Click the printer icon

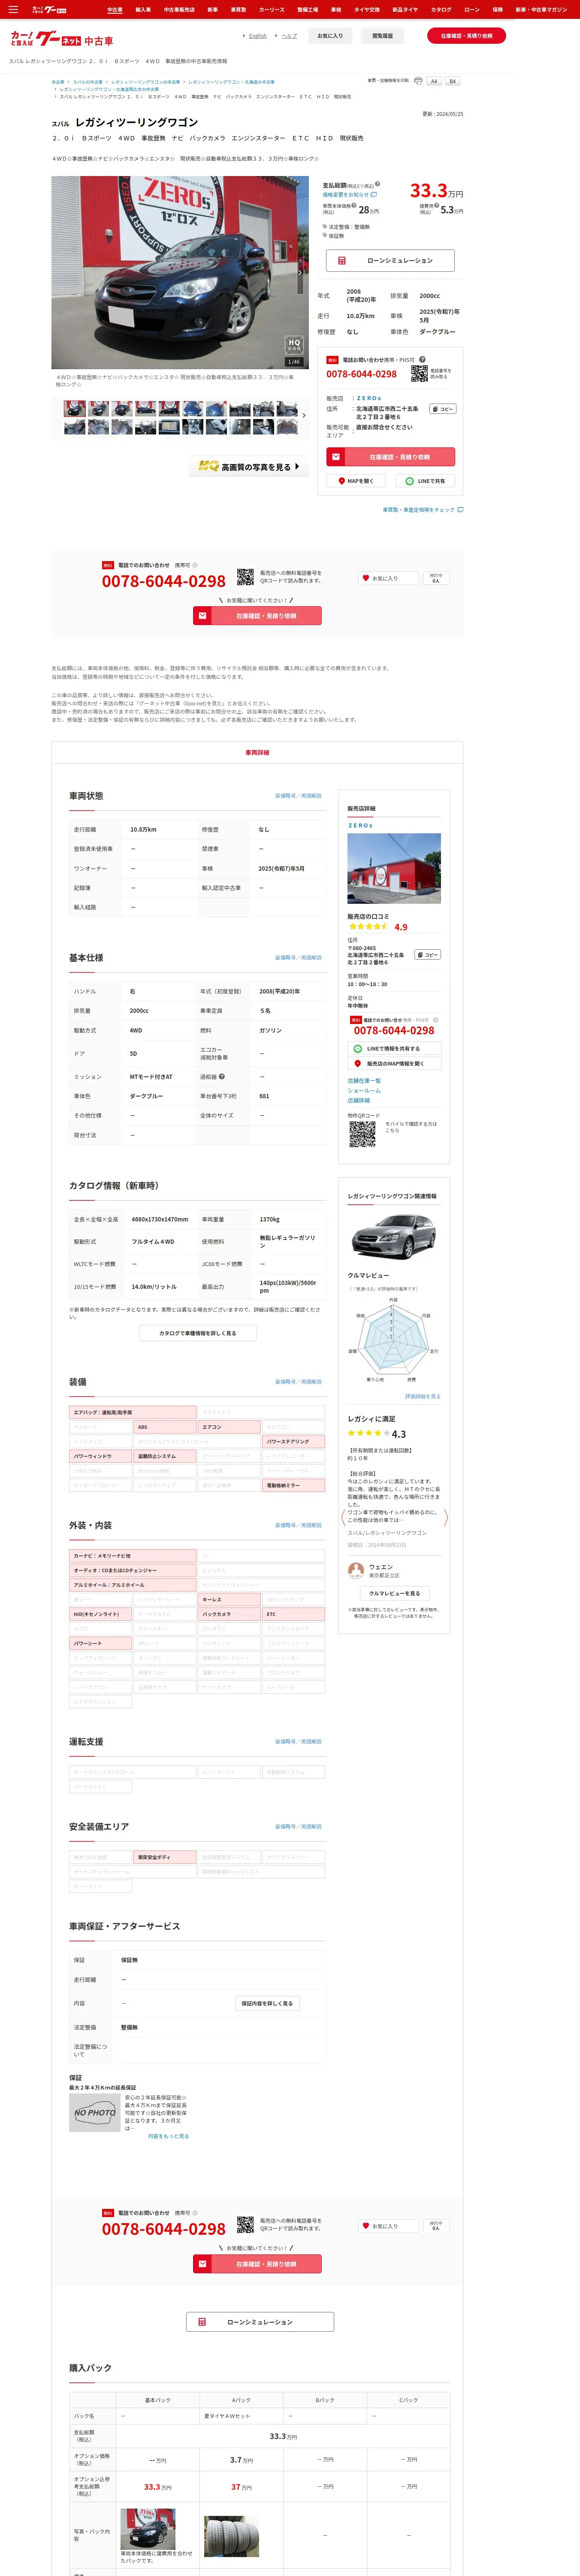418,81
